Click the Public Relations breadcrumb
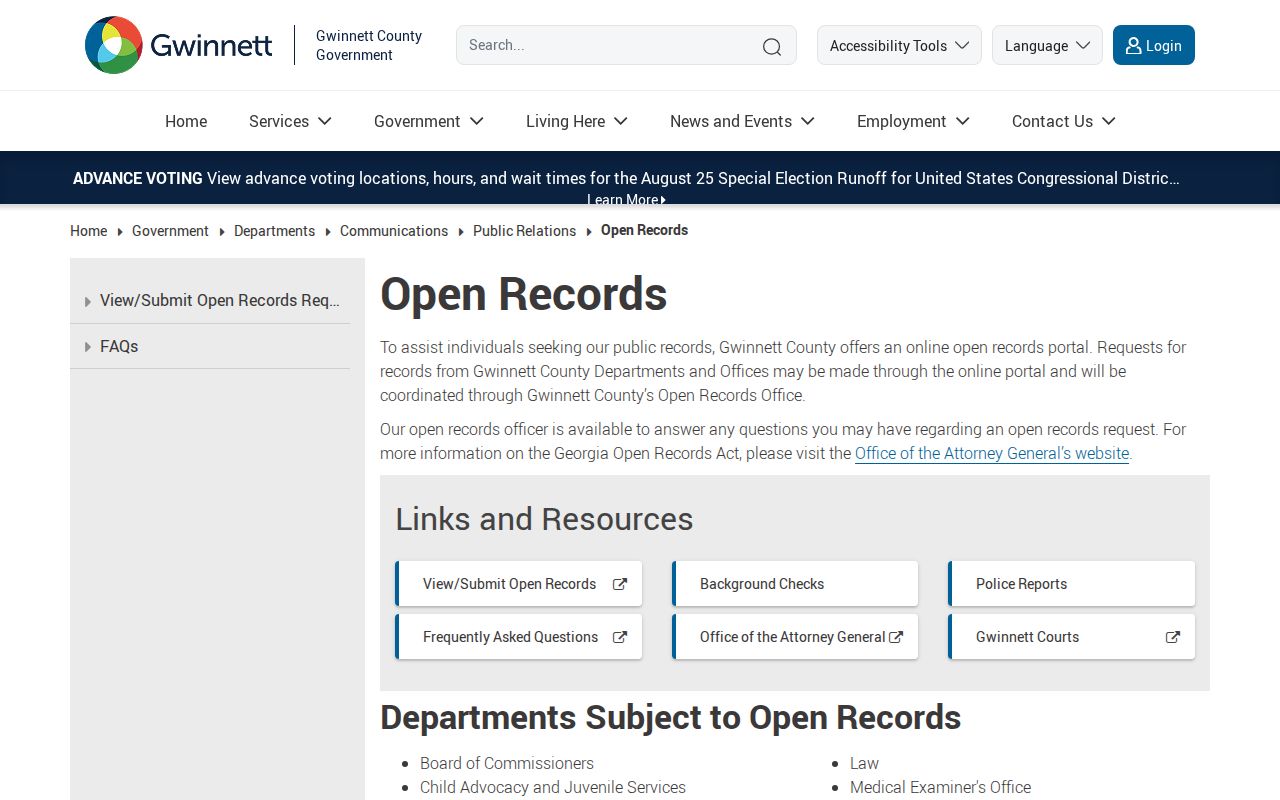Screen dimensions: 1280x800 524,231
